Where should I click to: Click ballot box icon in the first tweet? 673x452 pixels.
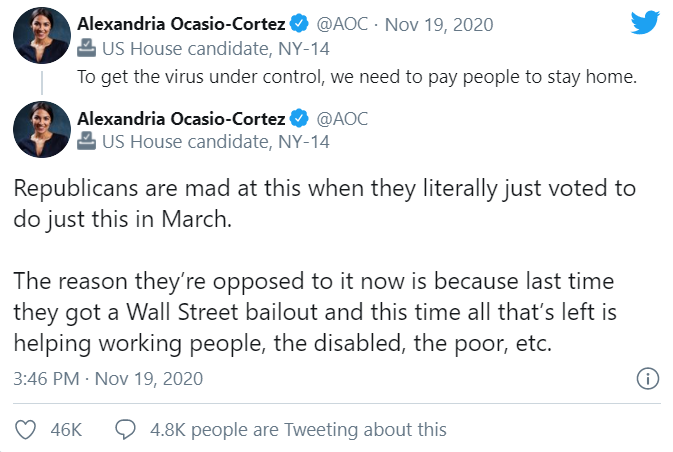tap(86, 48)
